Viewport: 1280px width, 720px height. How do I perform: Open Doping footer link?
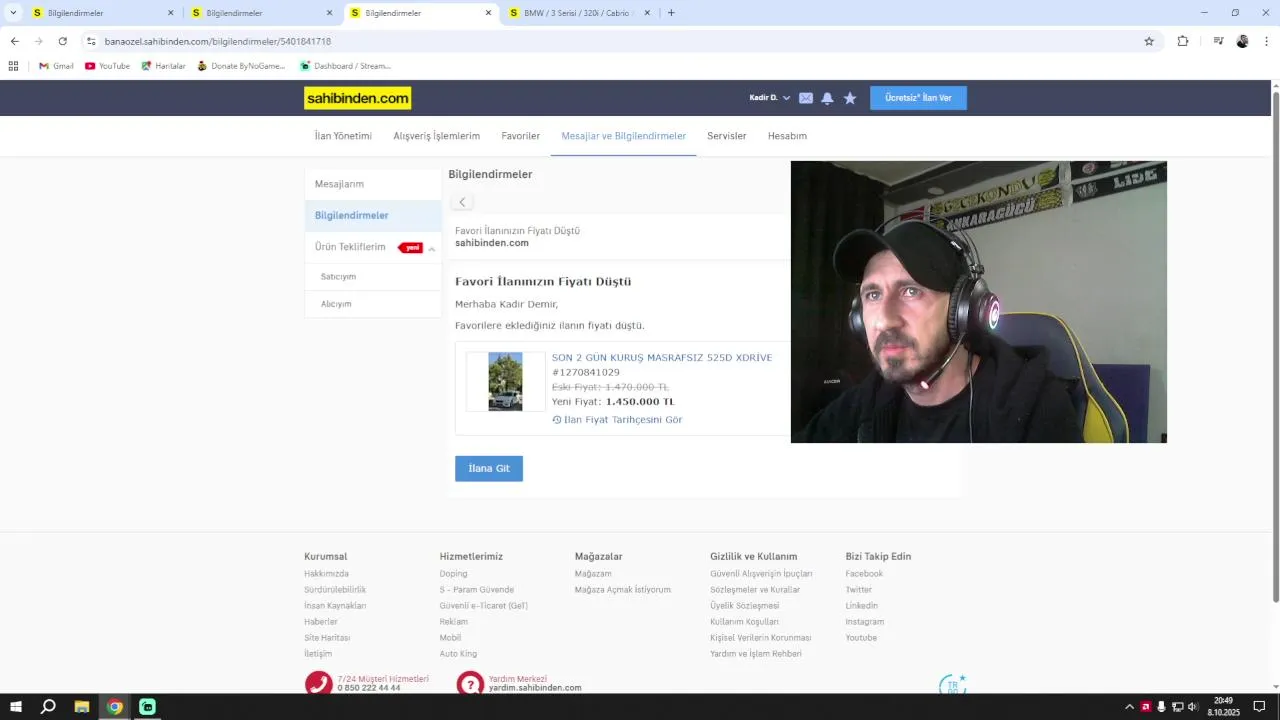[453, 574]
